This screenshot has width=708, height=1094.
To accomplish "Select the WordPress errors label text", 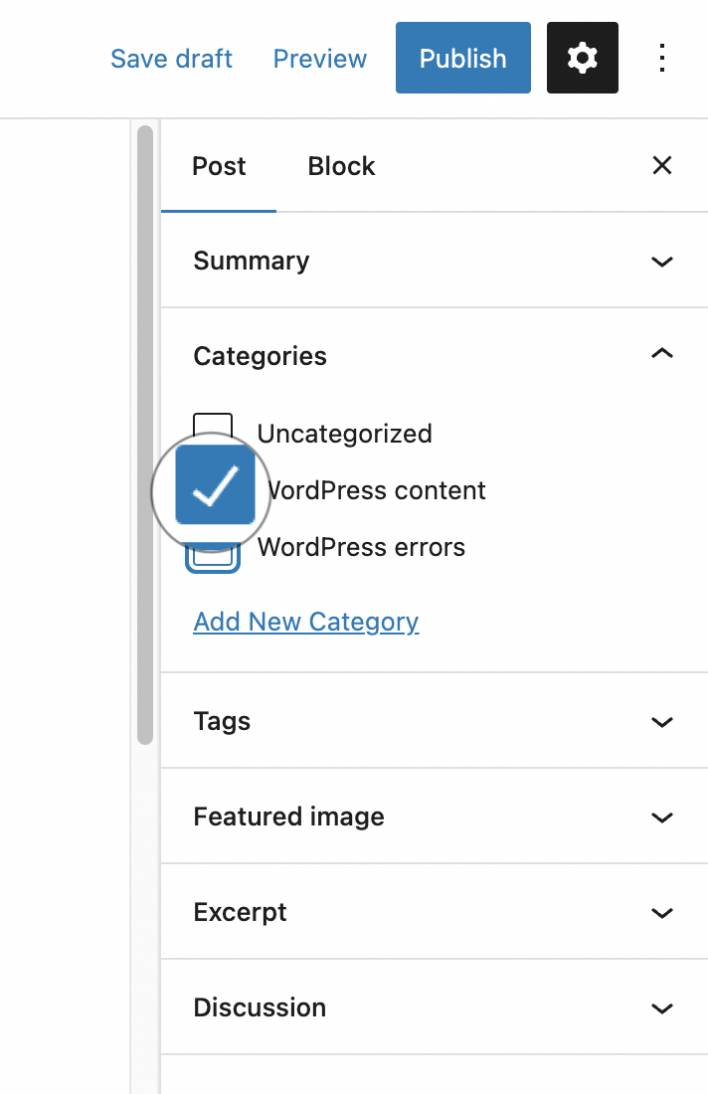I will pos(361,547).
